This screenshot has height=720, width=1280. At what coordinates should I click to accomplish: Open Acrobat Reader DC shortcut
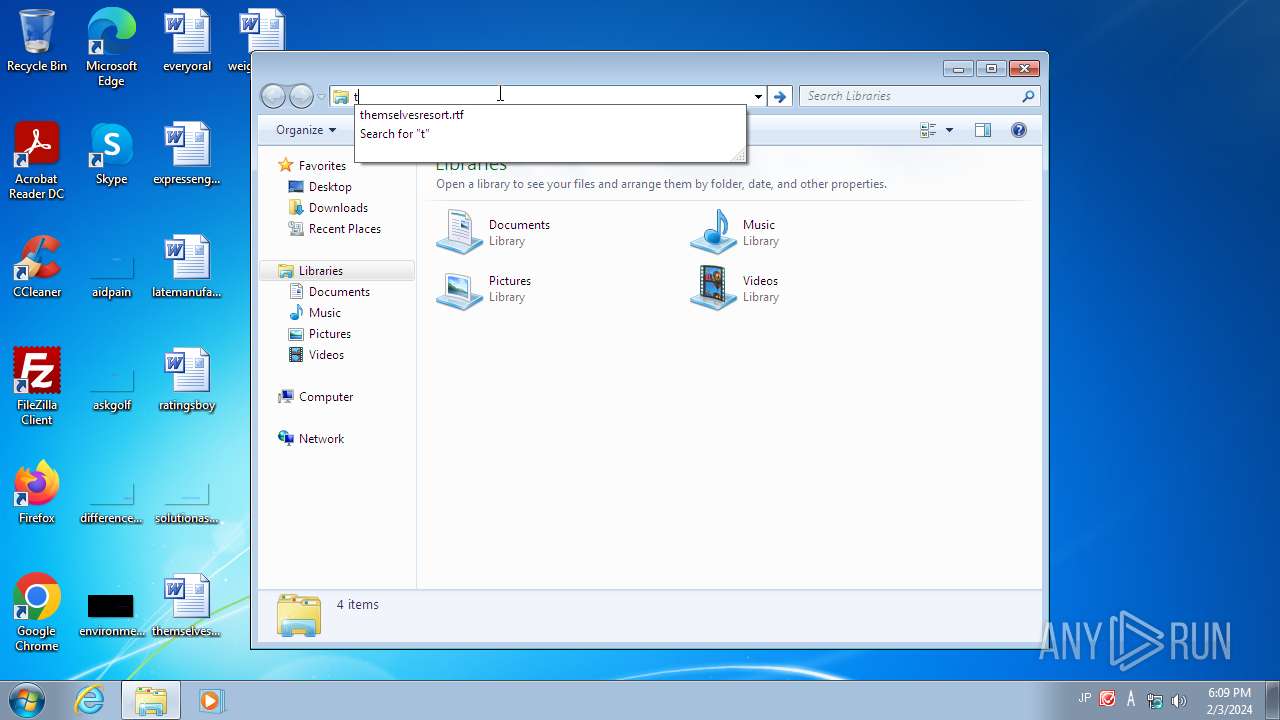[37, 161]
